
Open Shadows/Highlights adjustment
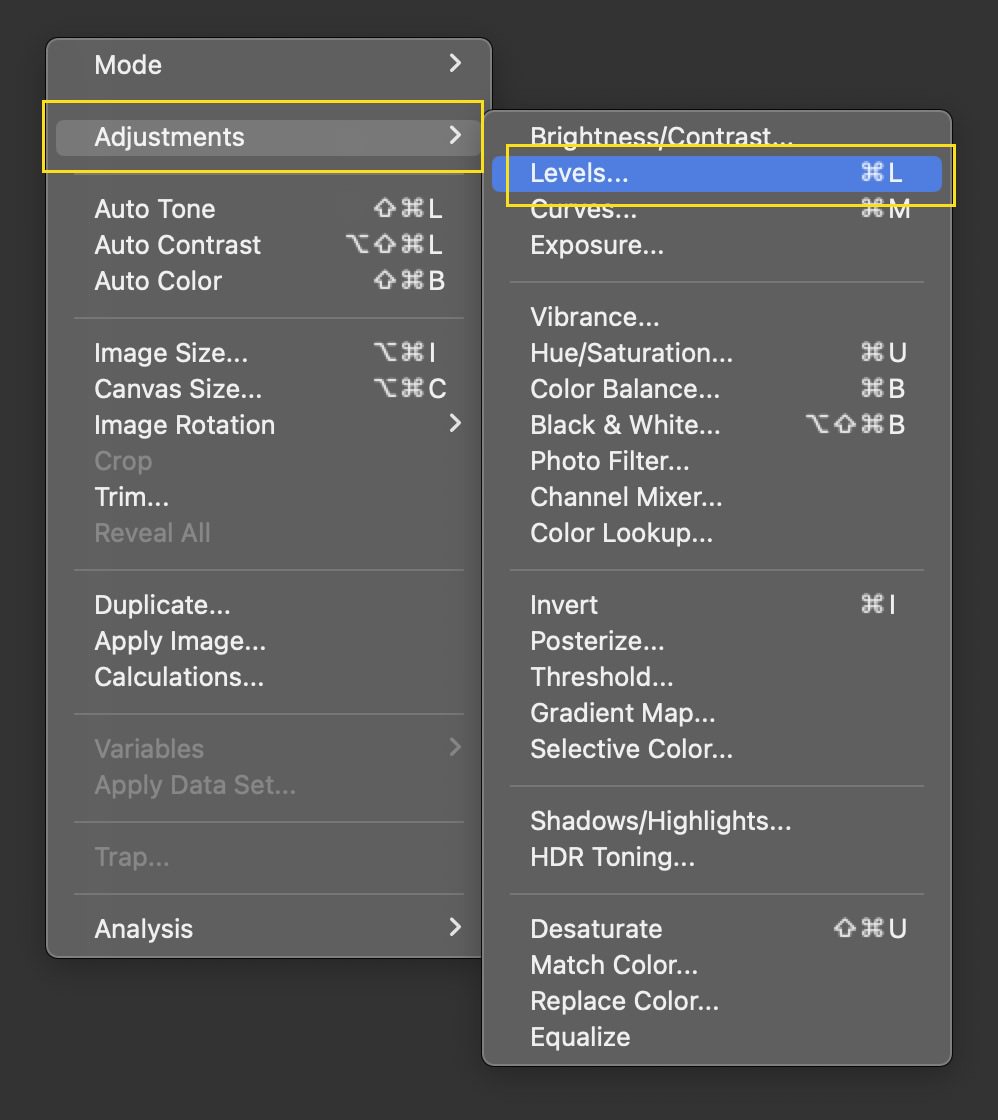(660, 821)
